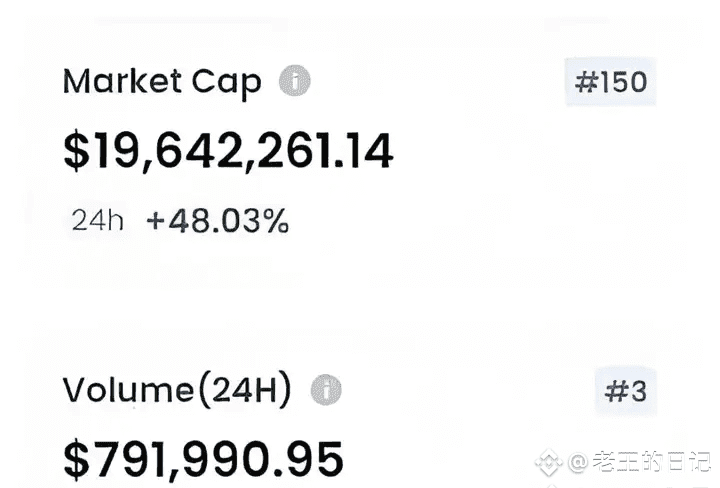Click the Market Cap heading
Viewport: 720px width, 488px height.
coord(162,82)
